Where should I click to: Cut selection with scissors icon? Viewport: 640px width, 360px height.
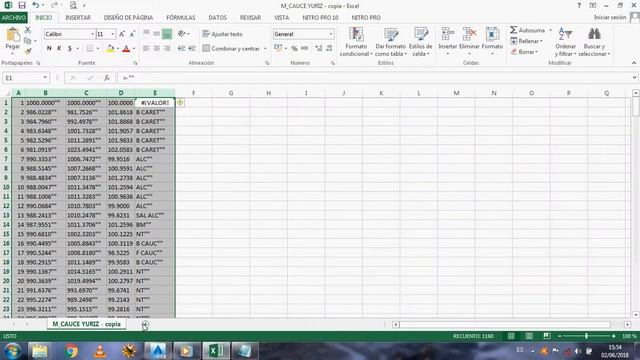click(x=28, y=30)
